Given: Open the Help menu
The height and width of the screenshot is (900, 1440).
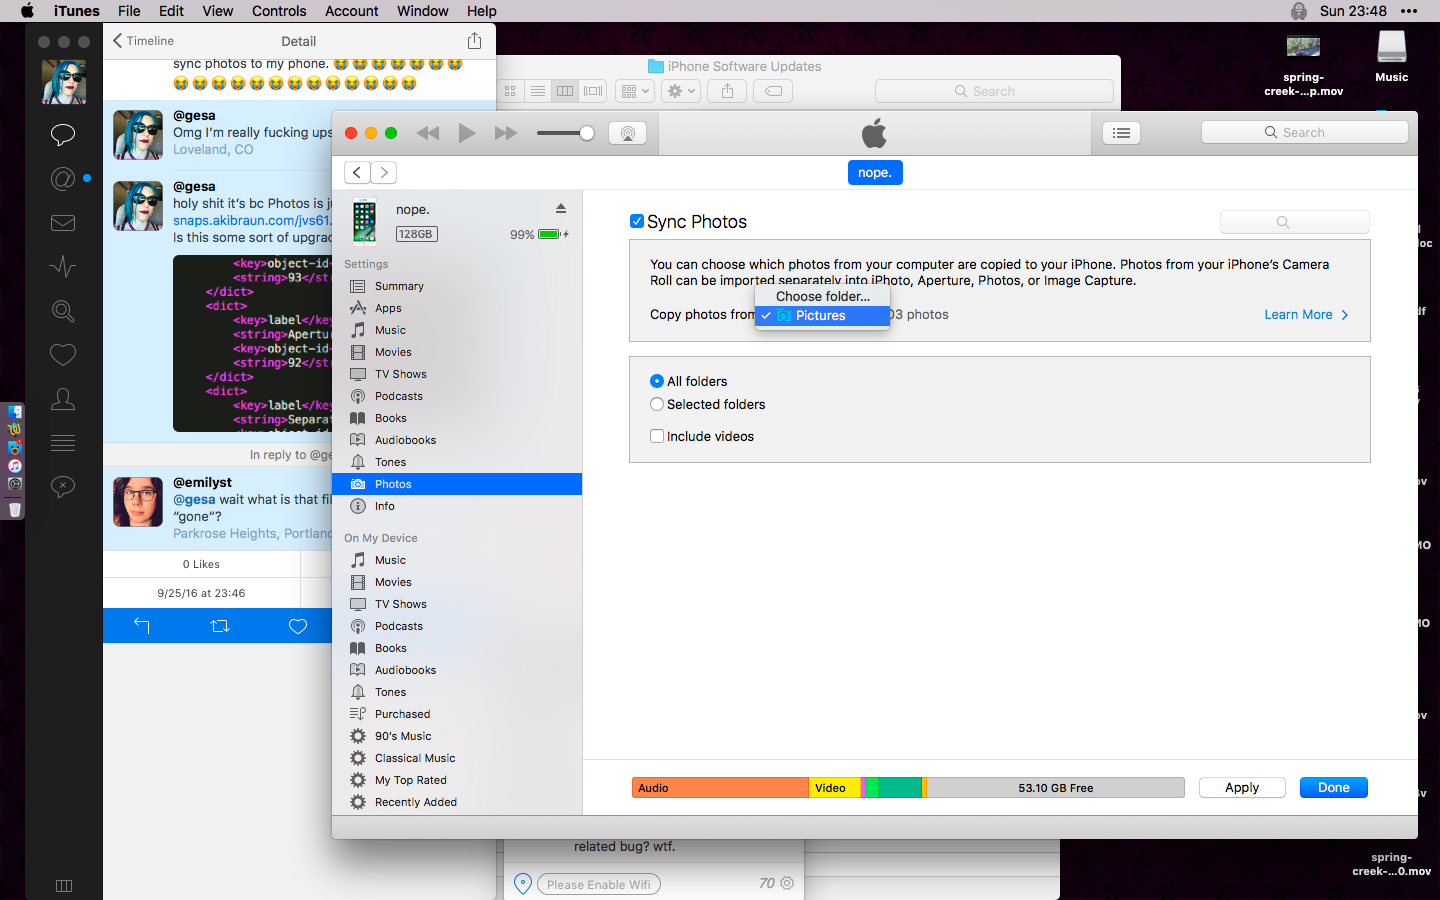Looking at the screenshot, I should pyautogui.click(x=481, y=11).
